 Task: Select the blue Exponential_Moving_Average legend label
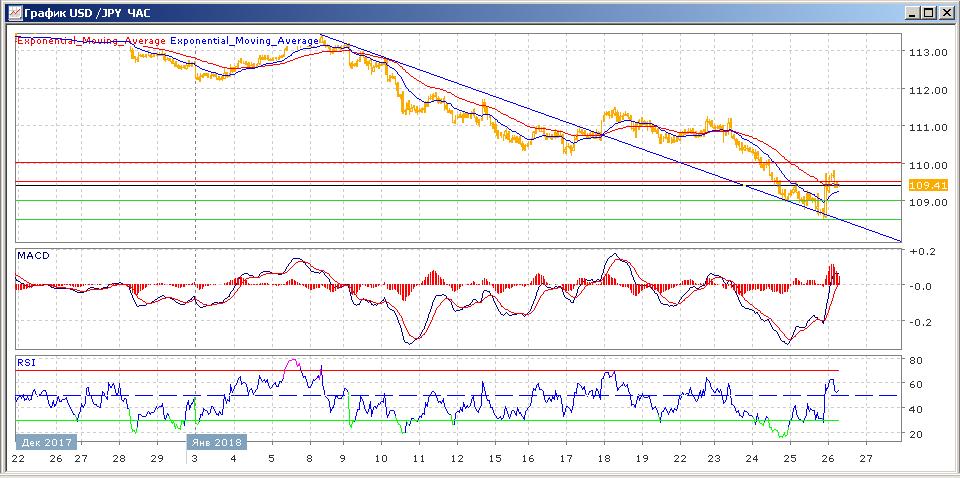click(x=245, y=40)
